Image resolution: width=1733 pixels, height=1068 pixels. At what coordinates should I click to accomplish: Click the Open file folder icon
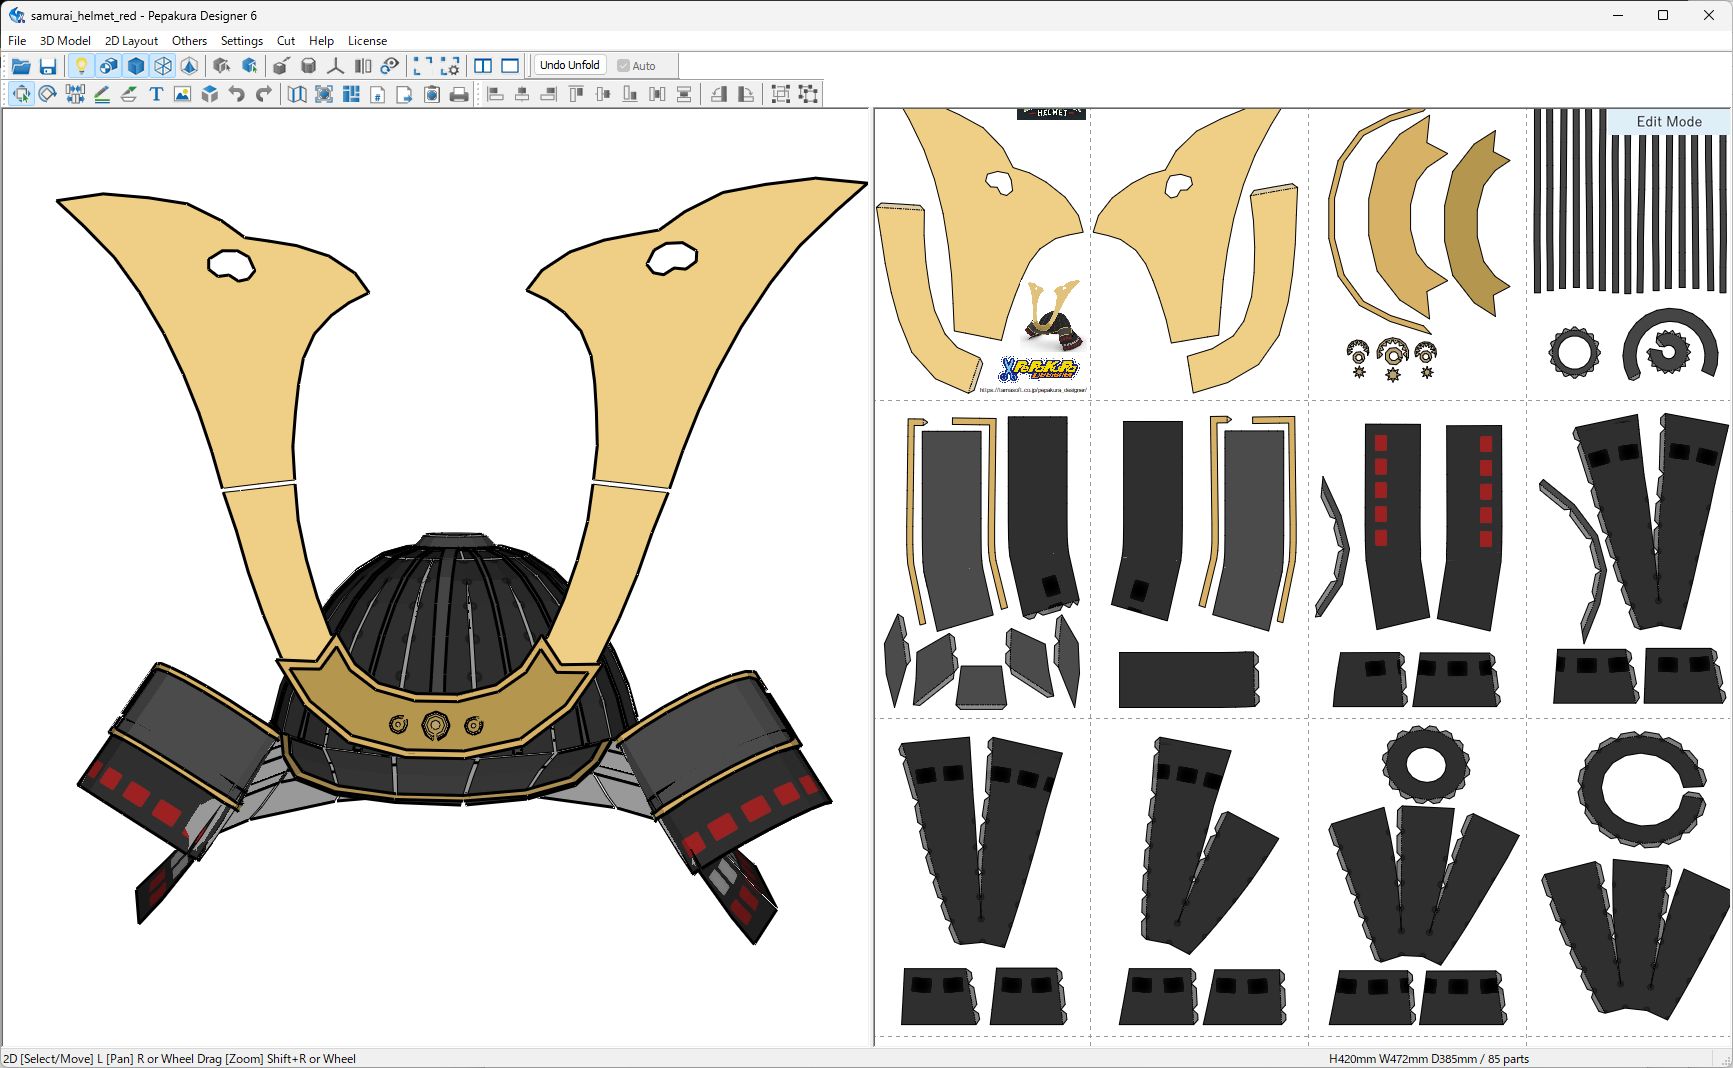point(21,66)
